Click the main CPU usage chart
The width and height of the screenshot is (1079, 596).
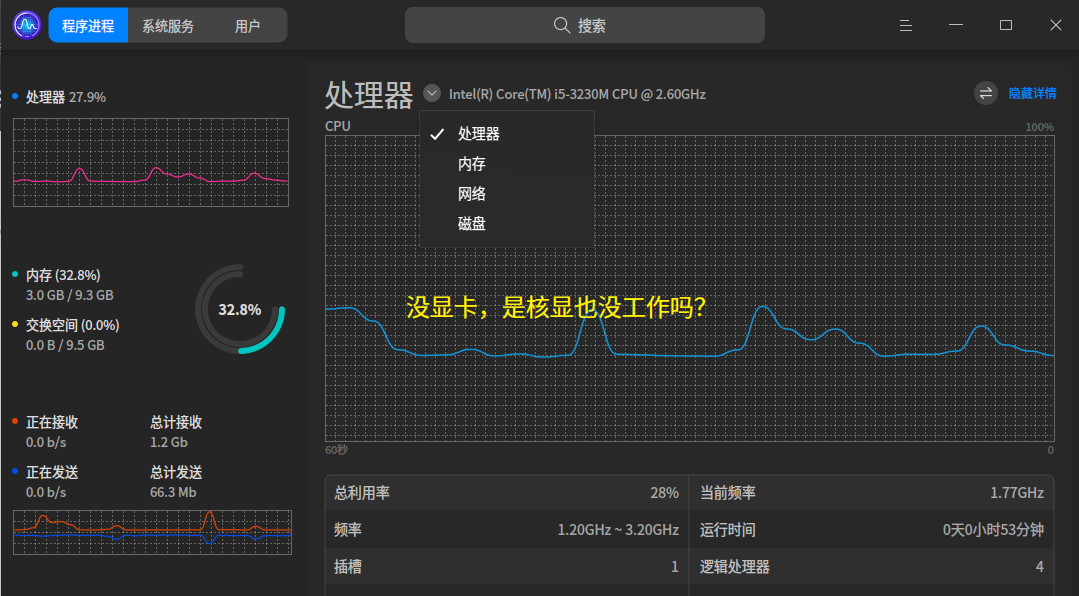coord(690,288)
